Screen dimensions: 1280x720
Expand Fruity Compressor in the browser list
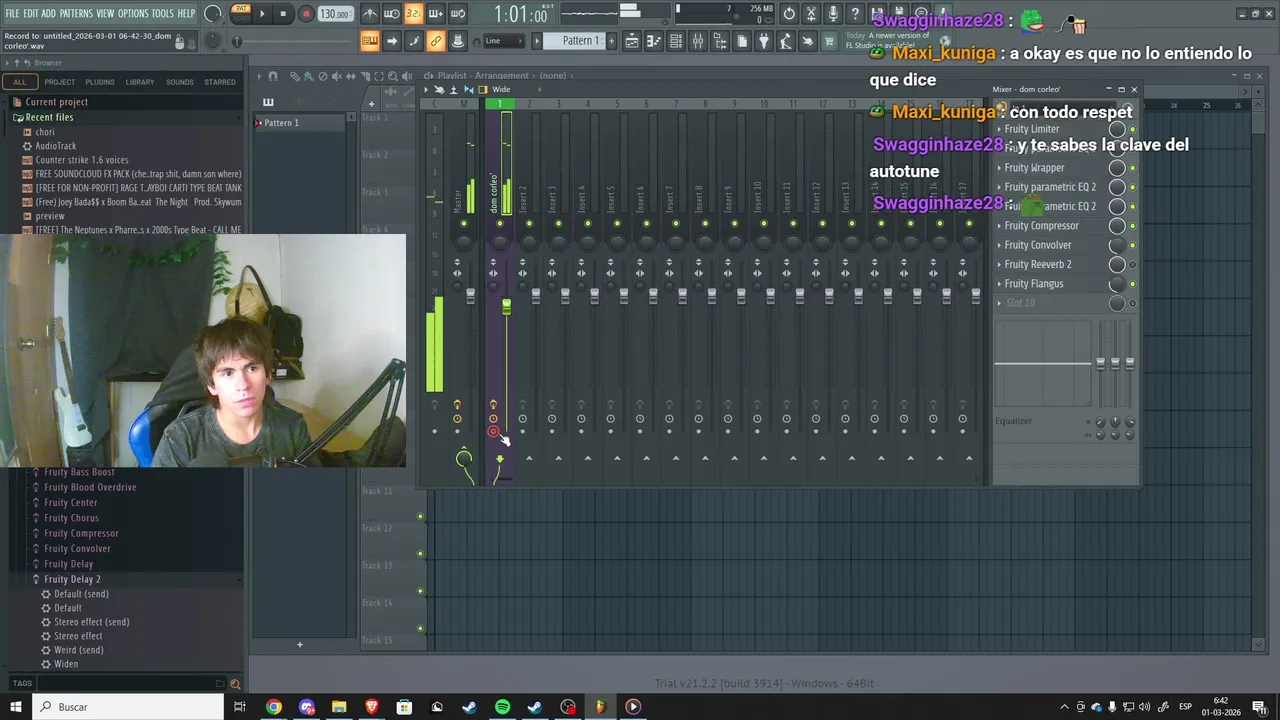tap(81, 533)
